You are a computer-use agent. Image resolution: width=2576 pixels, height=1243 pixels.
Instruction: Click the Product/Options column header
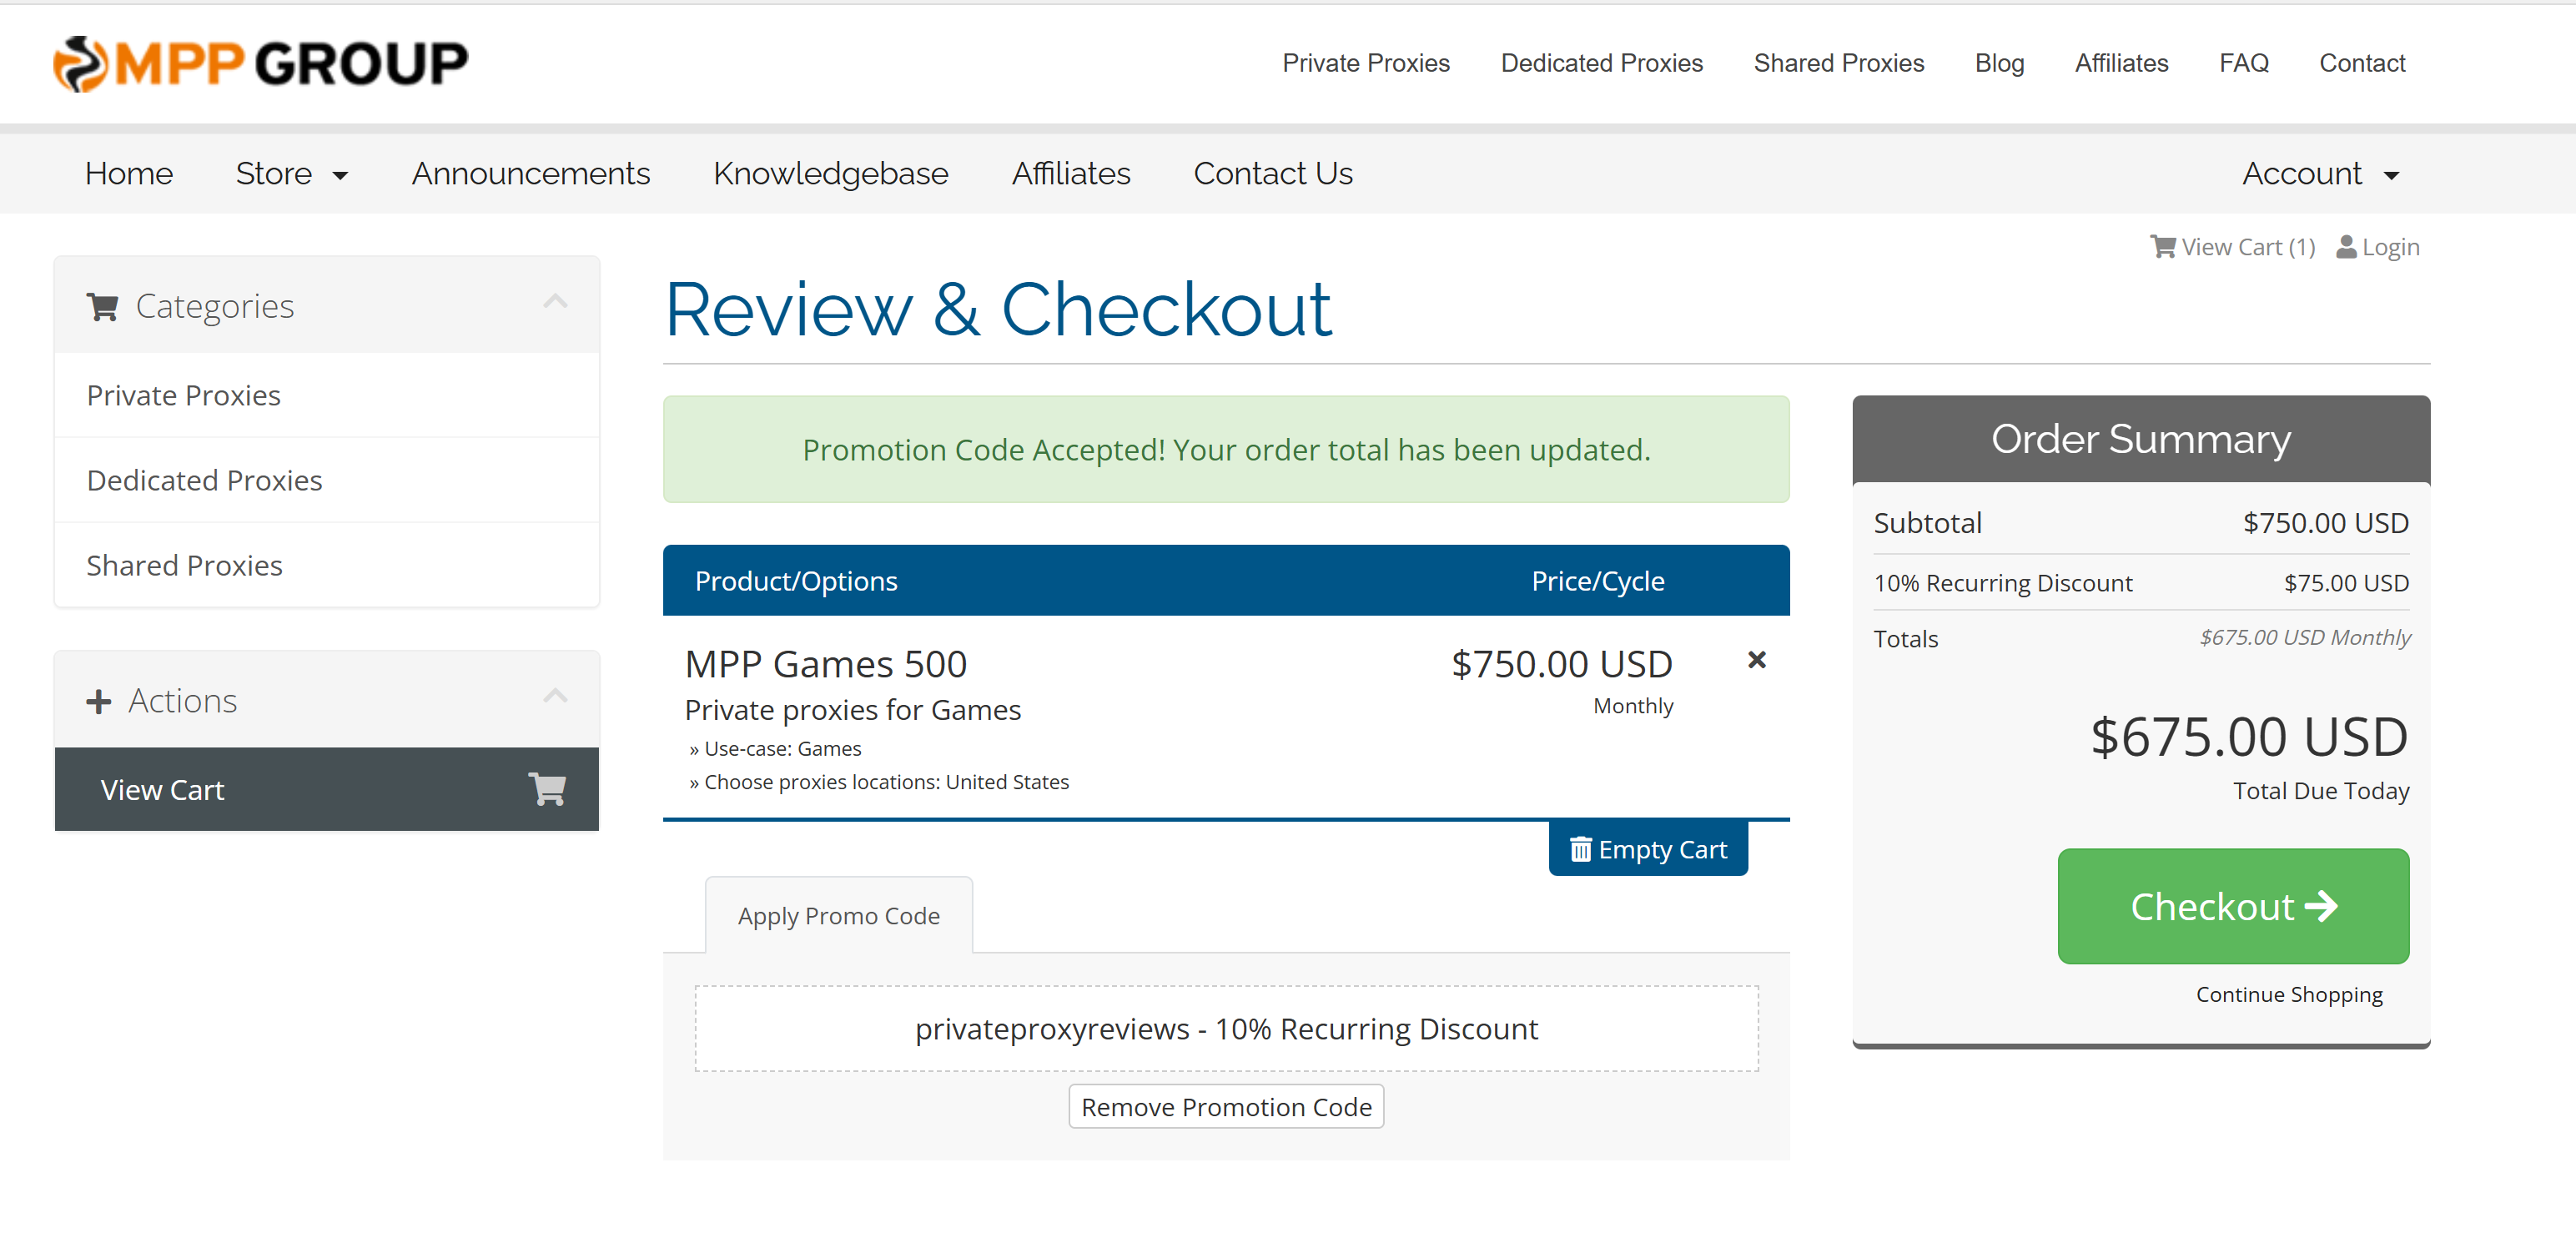point(796,580)
